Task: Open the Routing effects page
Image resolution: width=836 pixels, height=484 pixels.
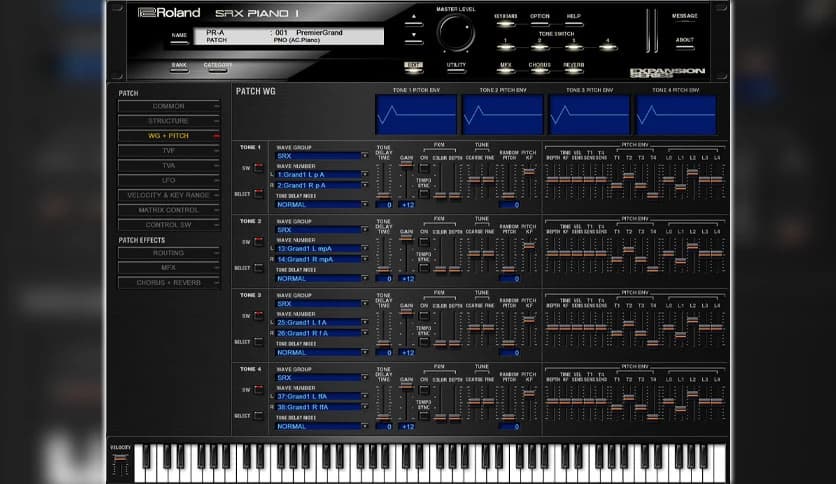Action: click(168, 253)
